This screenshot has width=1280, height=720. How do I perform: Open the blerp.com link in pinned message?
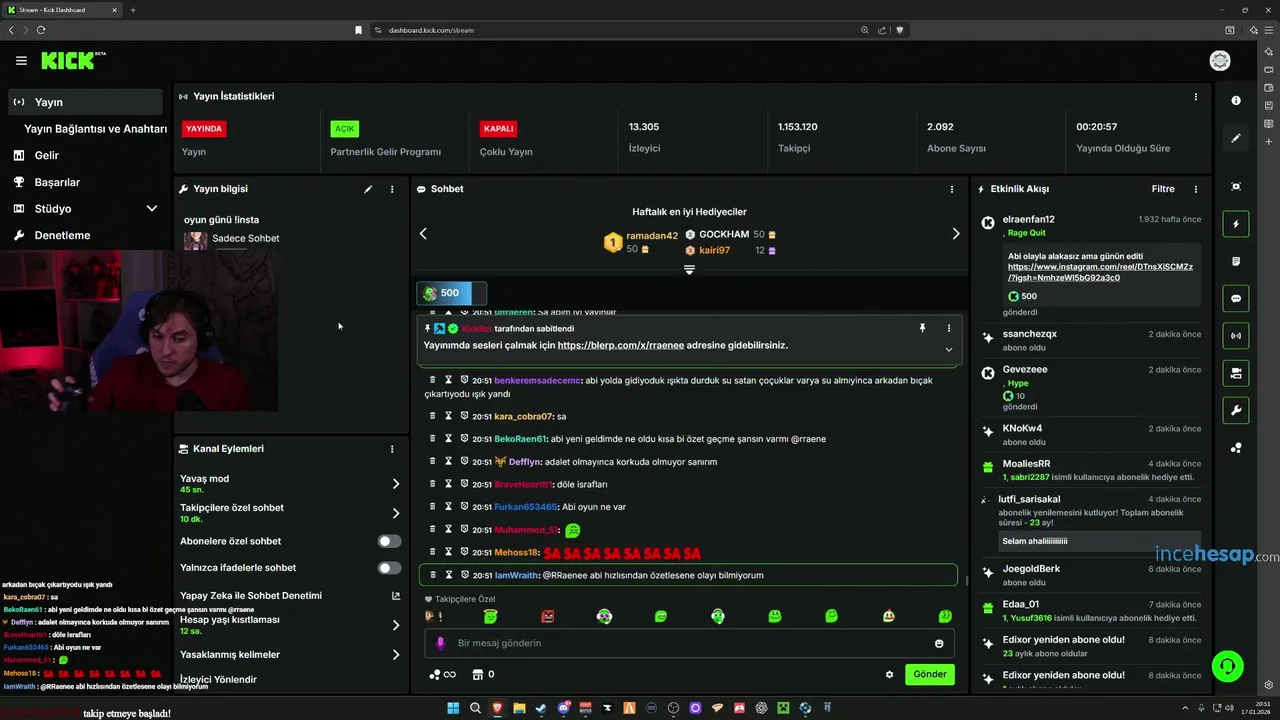point(621,345)
